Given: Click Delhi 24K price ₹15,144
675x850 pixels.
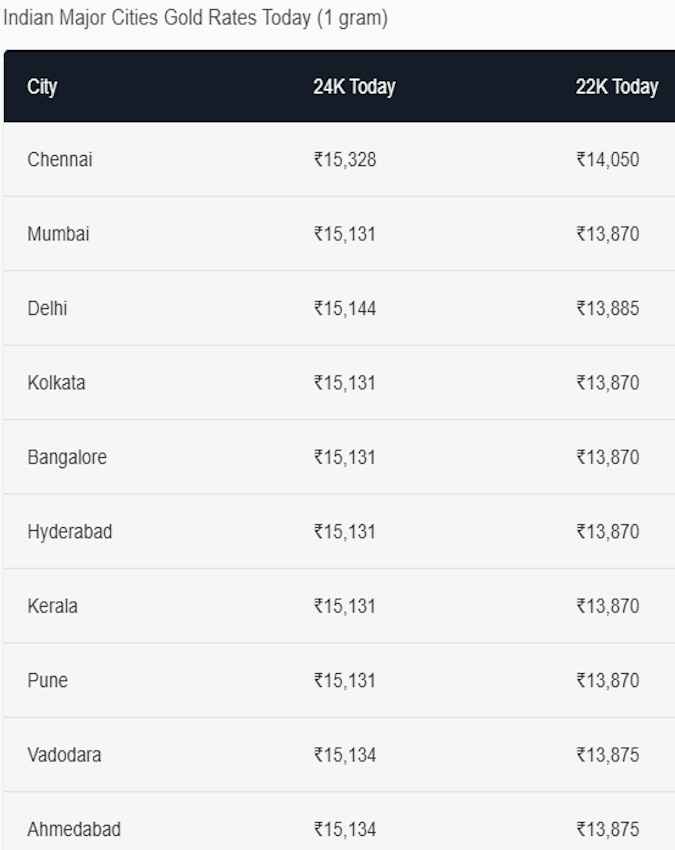Looking at the screenshot, I should pos(345,308).
